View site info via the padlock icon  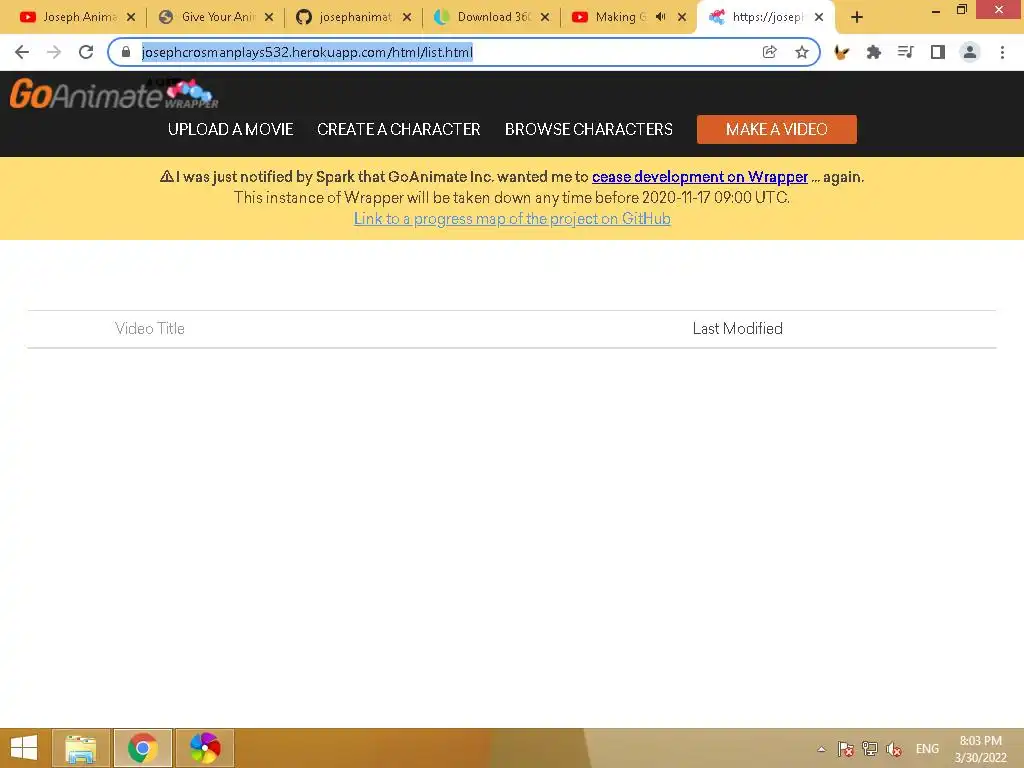click(x=126, y=52)
